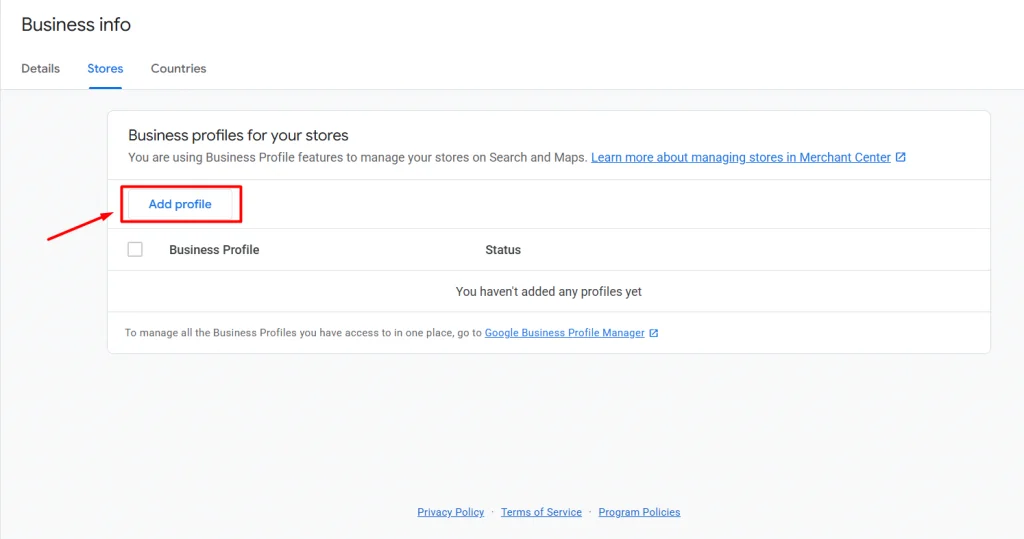Select the Stores tab
The height and width of the screenshot is (539, 1024).
105,69
